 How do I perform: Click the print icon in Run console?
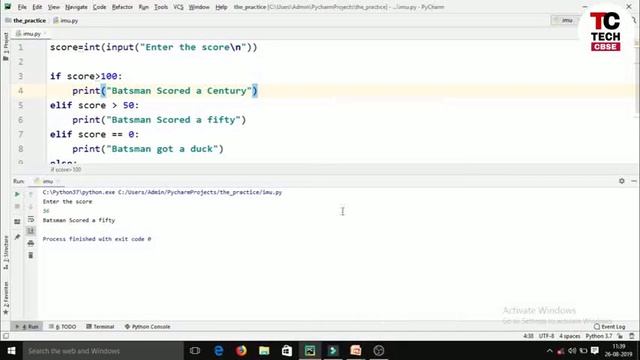(x=31, y=243)
